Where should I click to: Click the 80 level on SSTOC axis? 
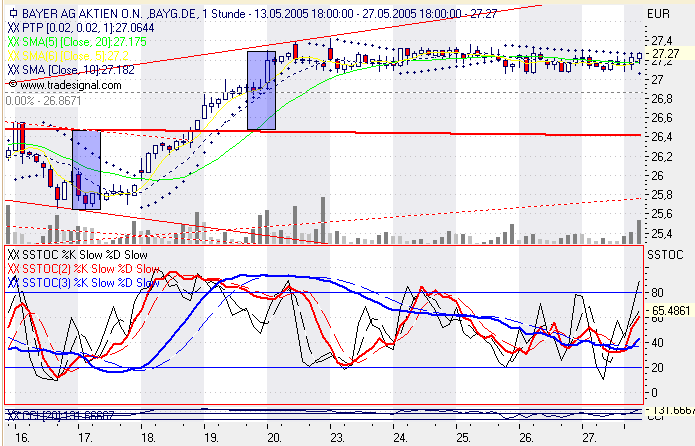pos(657,293)
